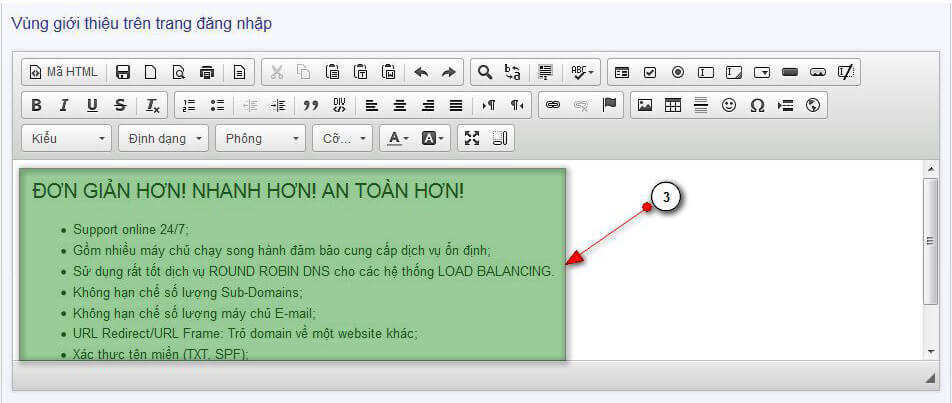The height and width of the screenshot is (403, 952).
Task: Toggle numbered list
Action: (189, 106)
